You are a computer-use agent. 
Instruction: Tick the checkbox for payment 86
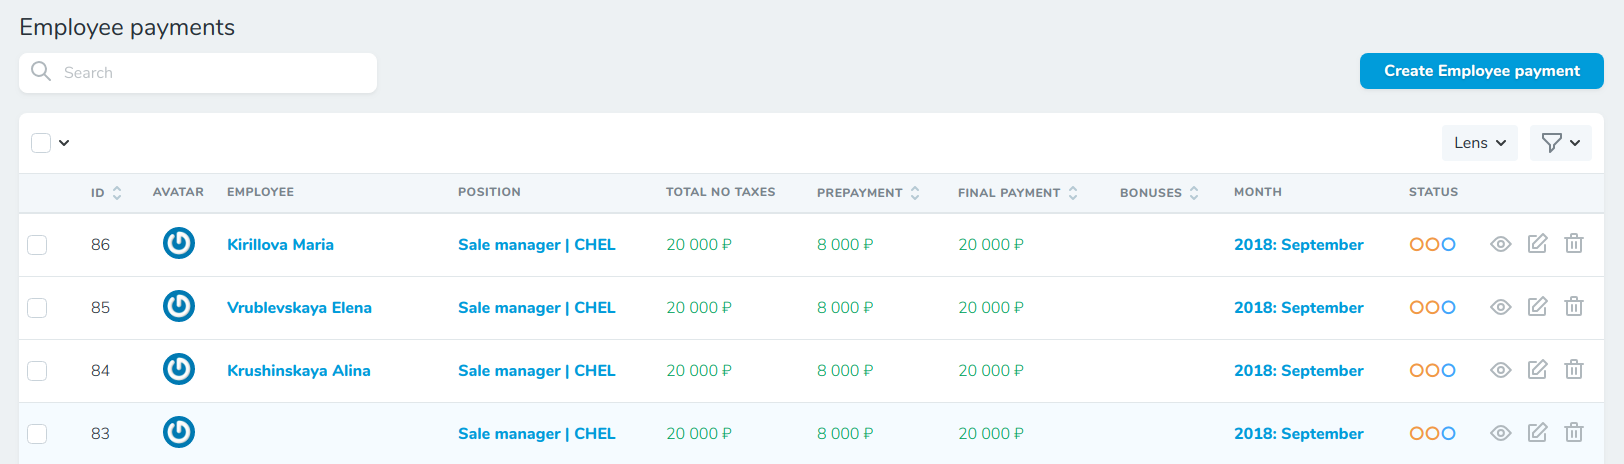tap(37, 245)
